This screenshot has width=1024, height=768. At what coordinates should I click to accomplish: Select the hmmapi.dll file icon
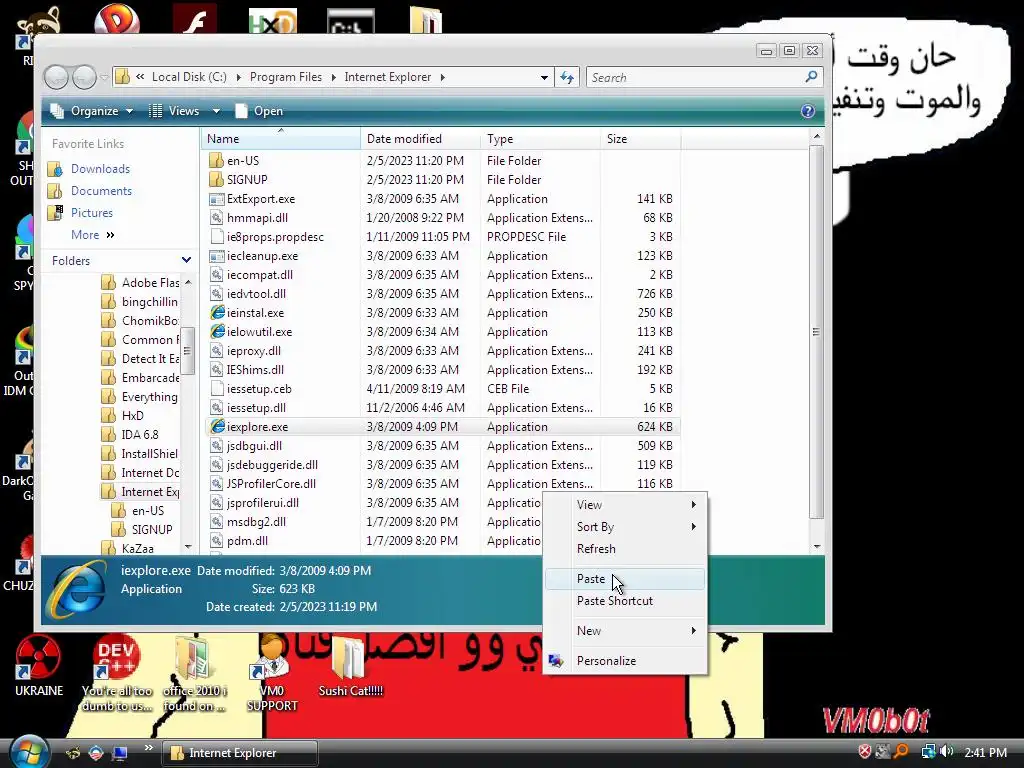217,217
